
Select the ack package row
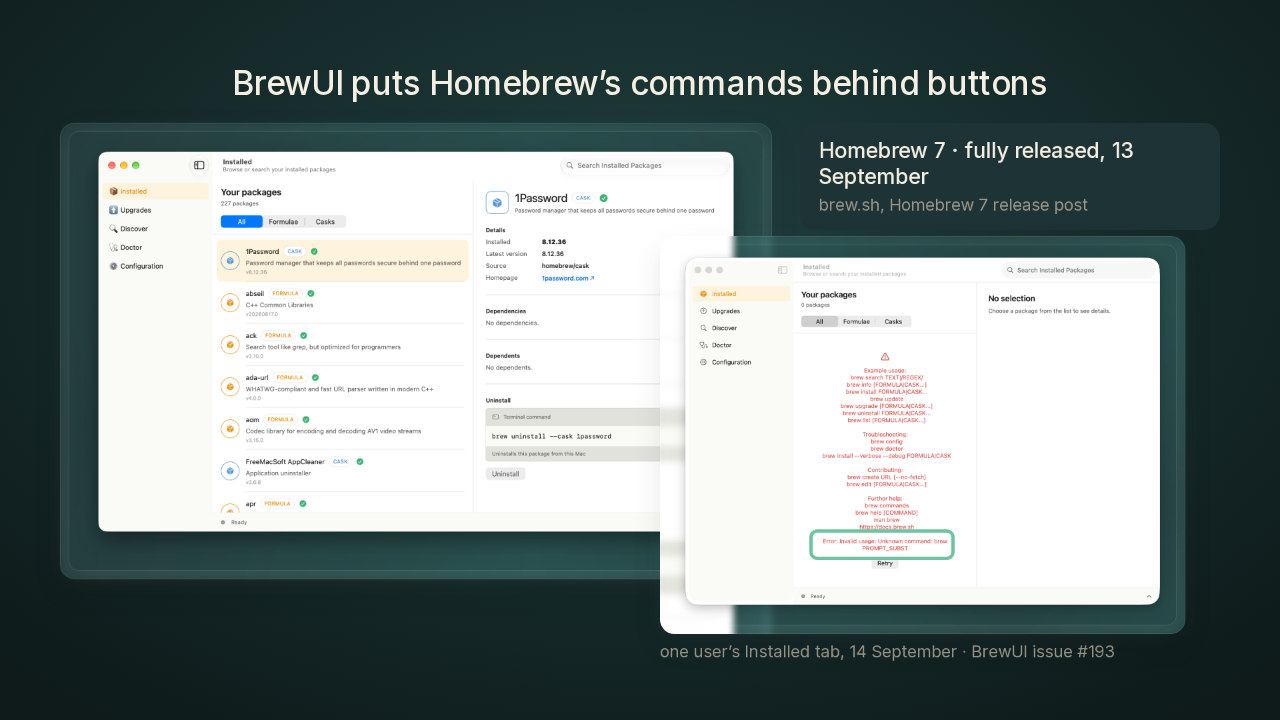pyautogui.click(x=343, y=342)
